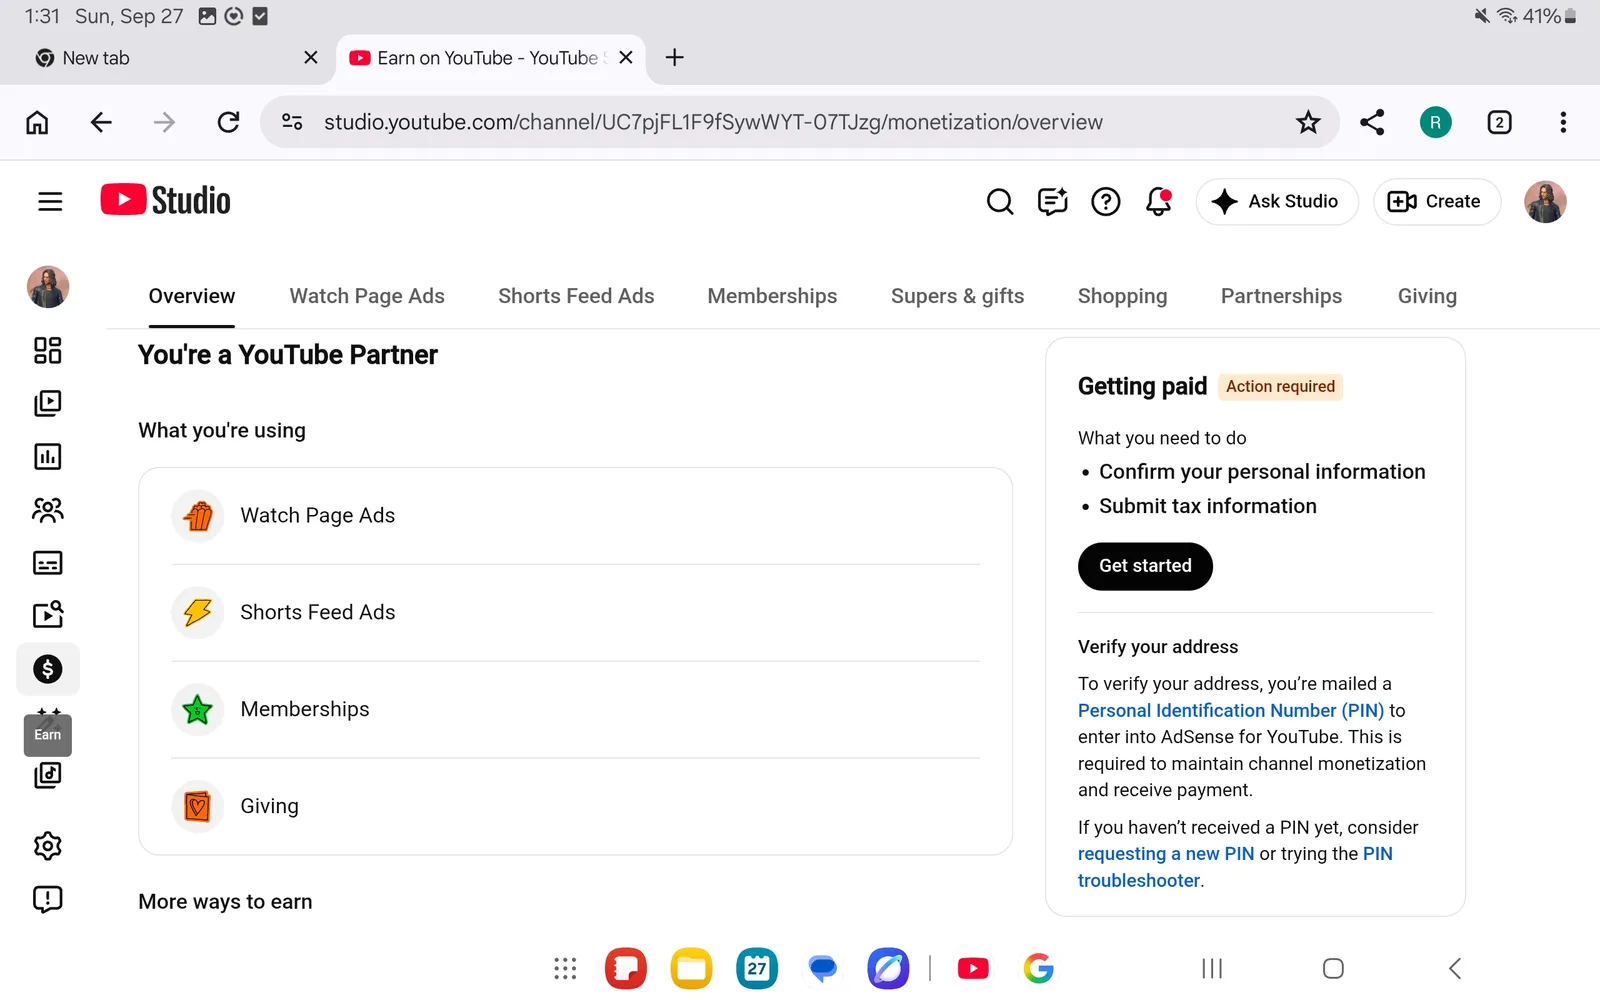1600x1000 pixels.
Task: Open the tab switcher showing 2 tabs
Action: tap(1499, 122)
